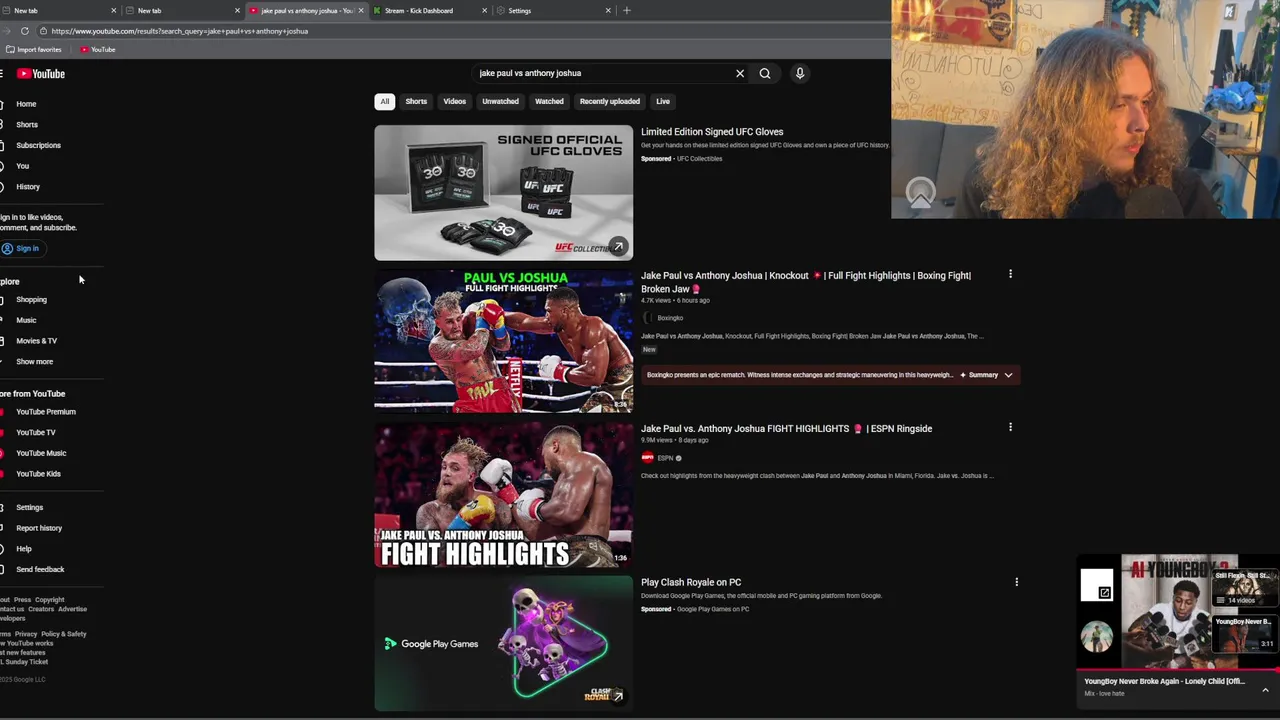Open Settings in sidebar
The height and width of the screenshot is (720, 1280).
click(x=29, y=507)
